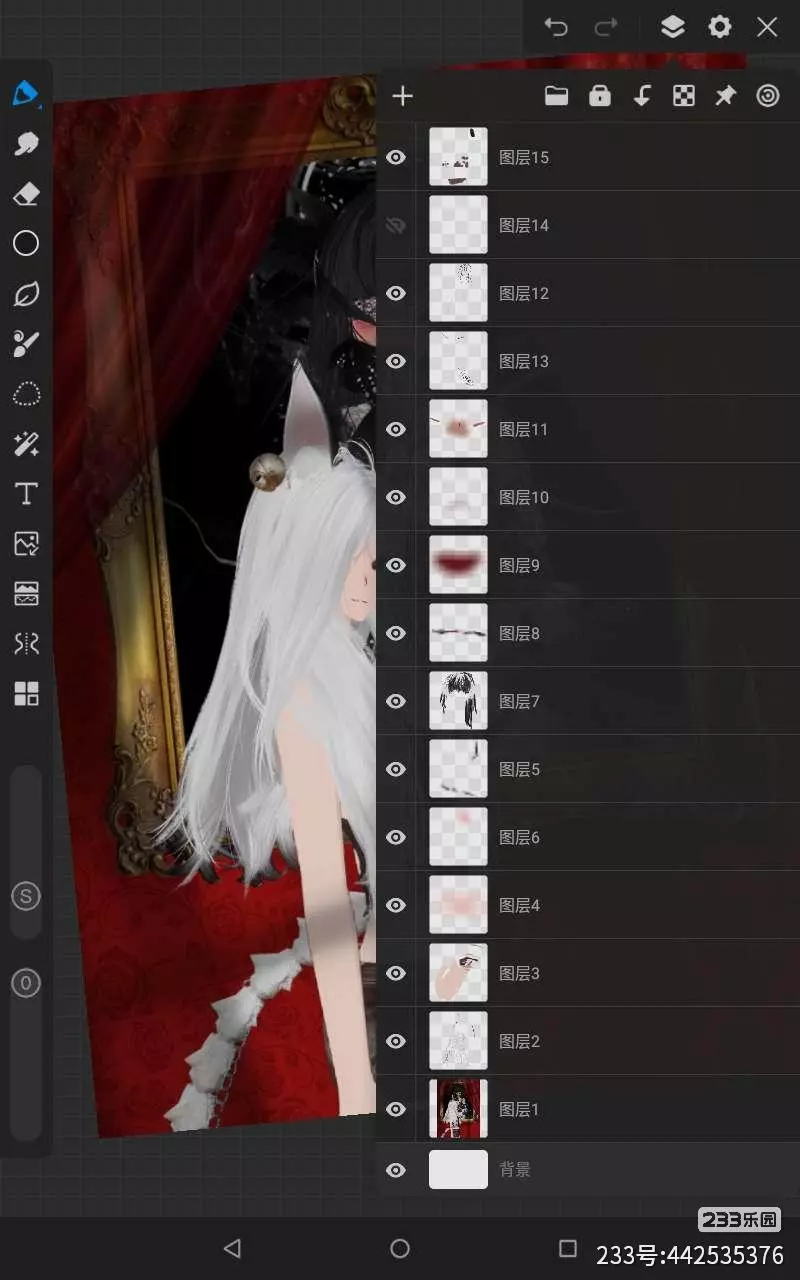Screen dimensions: 800x1280
Task: Open the settings gear
Action: click(720, 27)
